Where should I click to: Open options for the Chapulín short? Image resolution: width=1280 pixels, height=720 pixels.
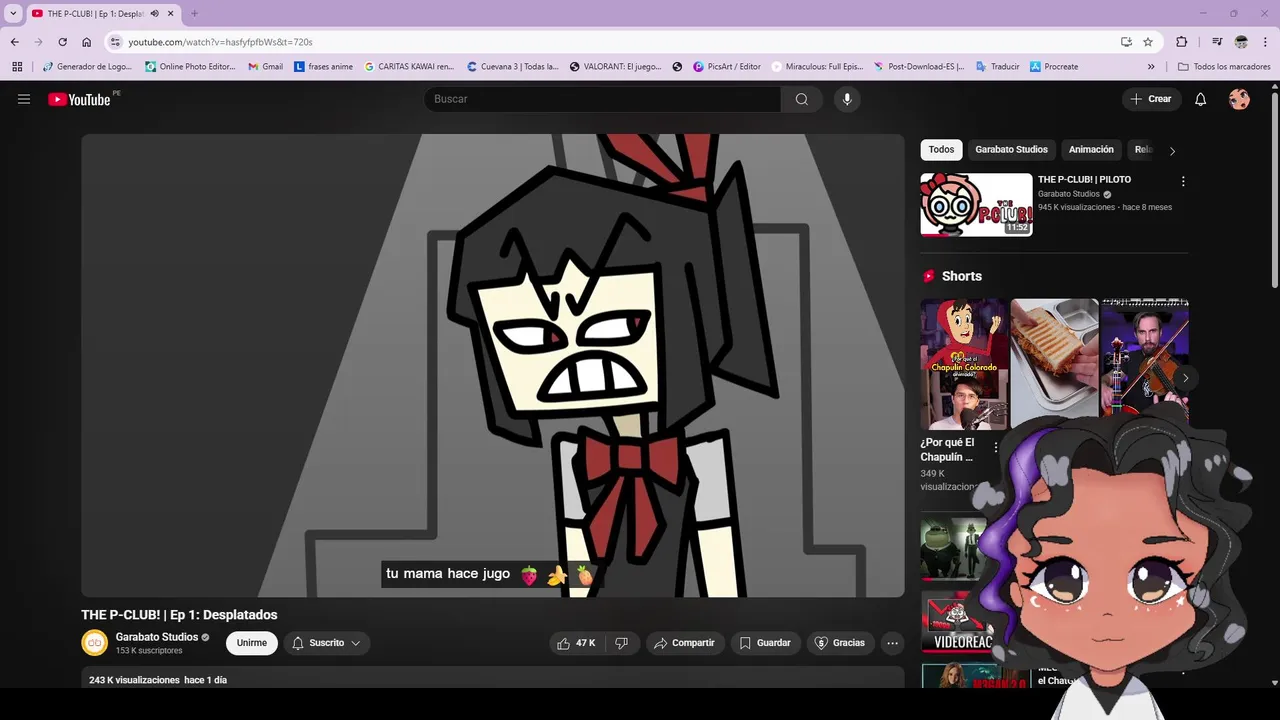(995, 447)
